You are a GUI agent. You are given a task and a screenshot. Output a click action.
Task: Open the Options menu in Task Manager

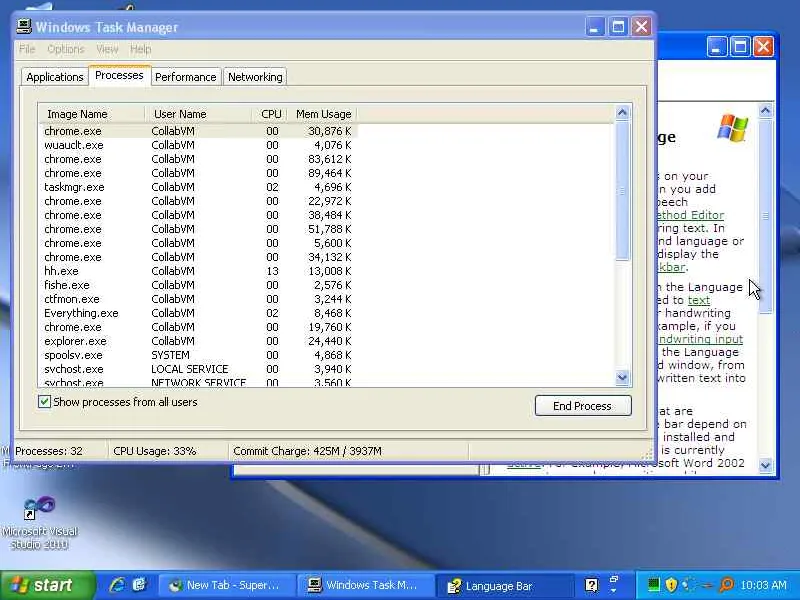[x=66, y=49]
